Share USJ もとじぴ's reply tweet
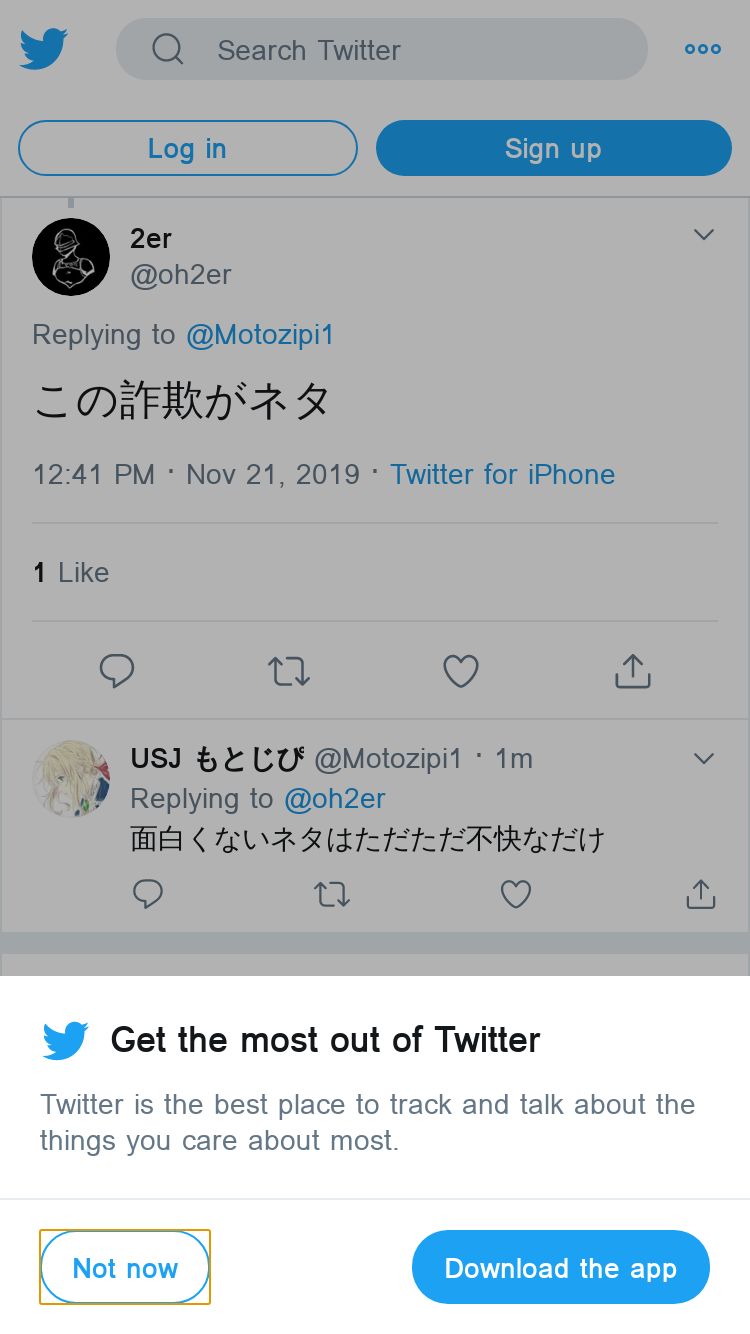This screenshot has height=1334, width=750. tap(701, 893)
